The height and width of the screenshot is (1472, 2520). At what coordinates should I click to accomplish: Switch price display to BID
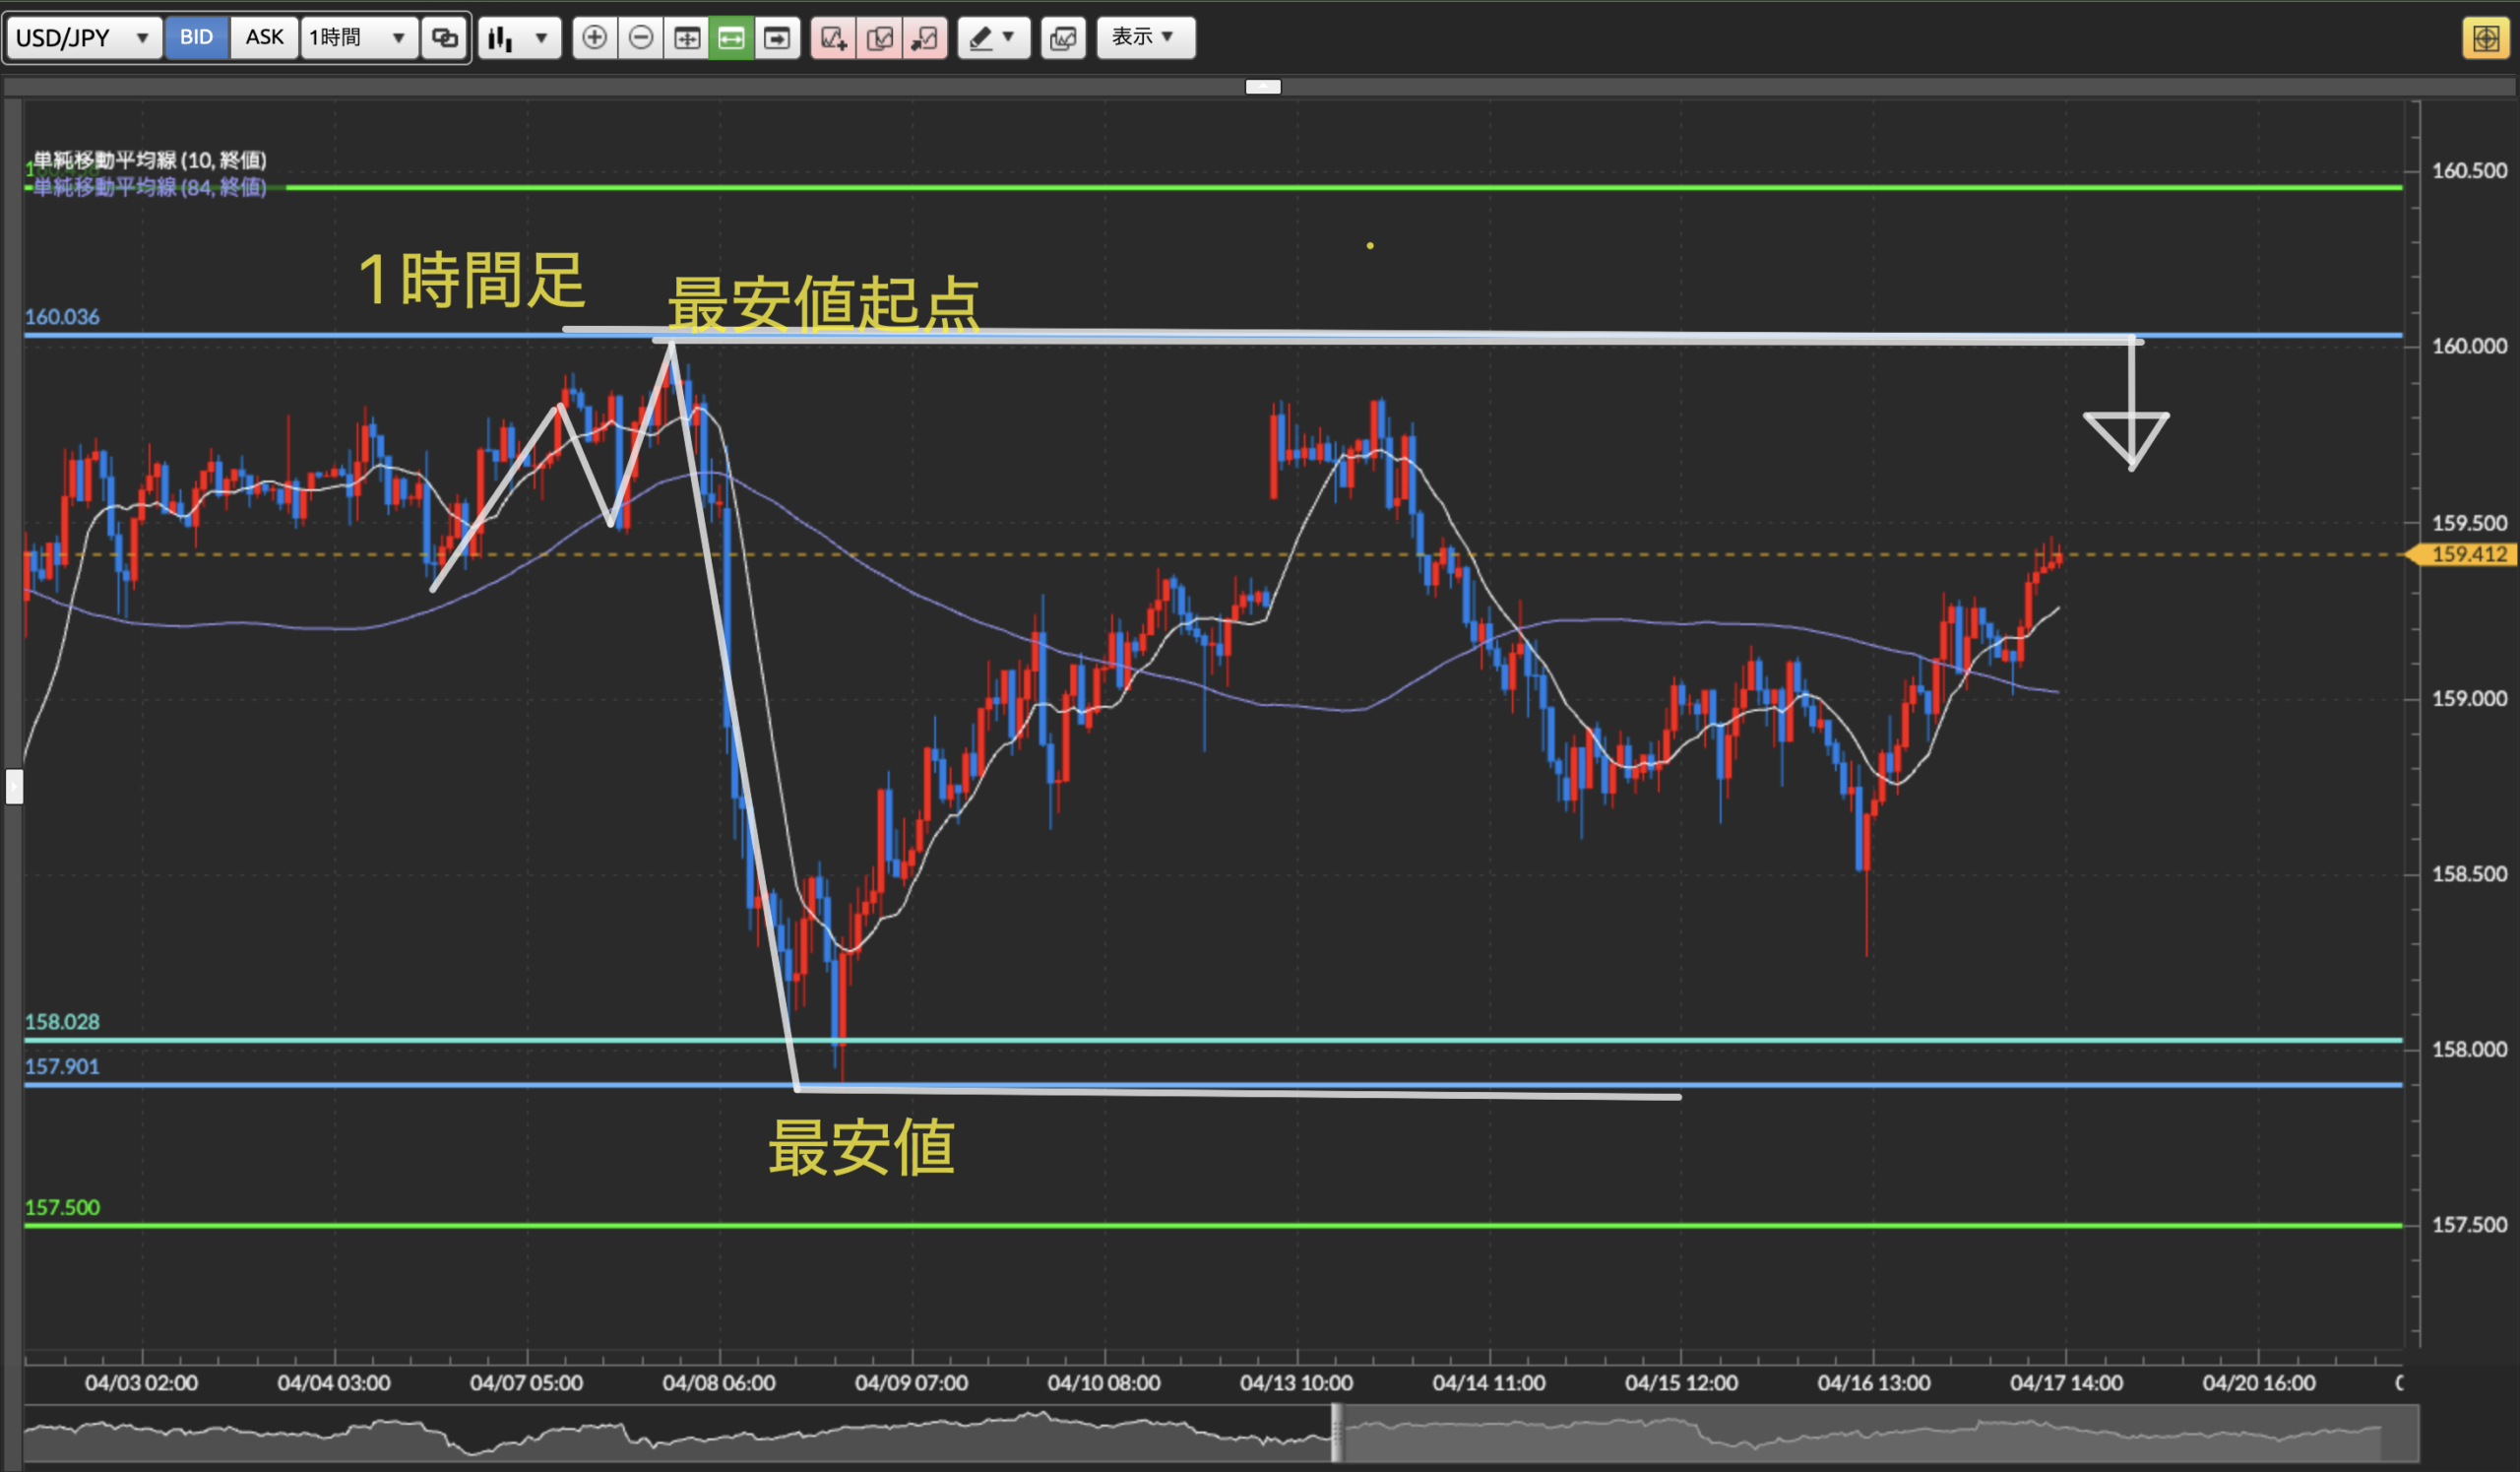pos(196,38)
